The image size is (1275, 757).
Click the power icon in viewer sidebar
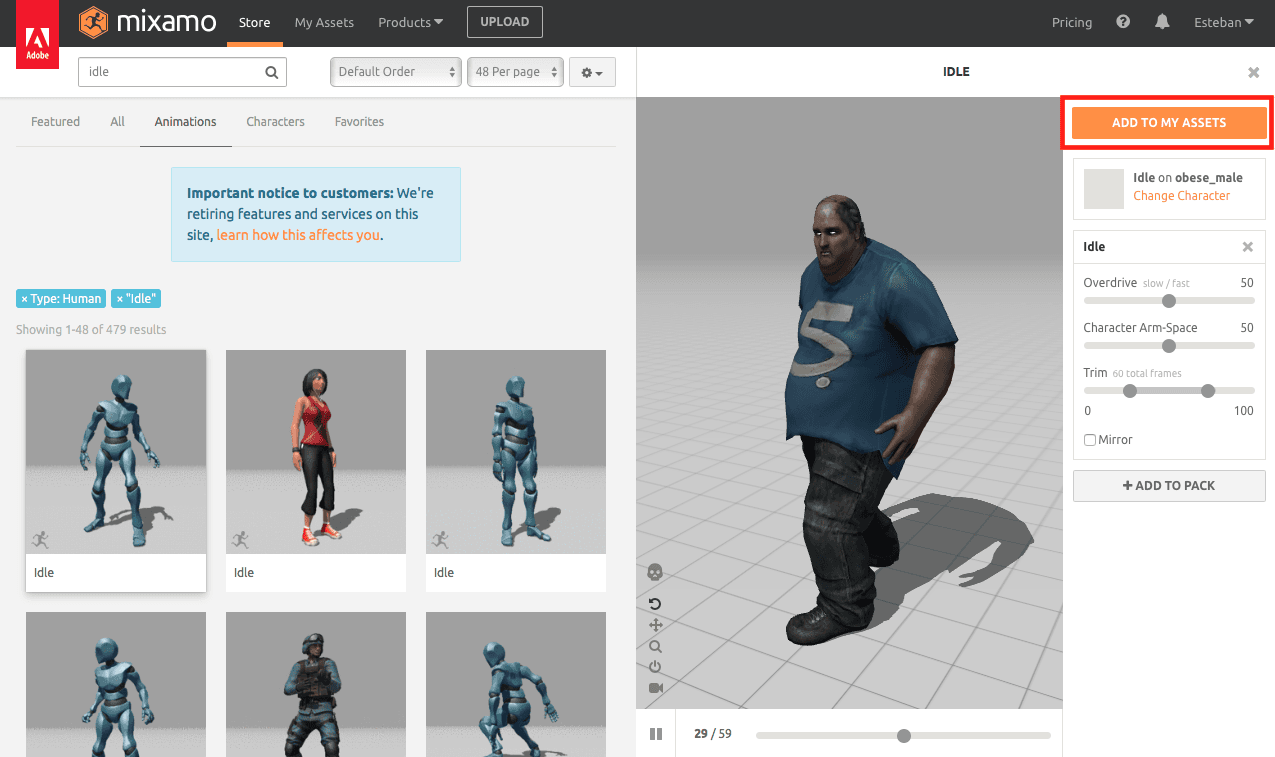[654, 667]
